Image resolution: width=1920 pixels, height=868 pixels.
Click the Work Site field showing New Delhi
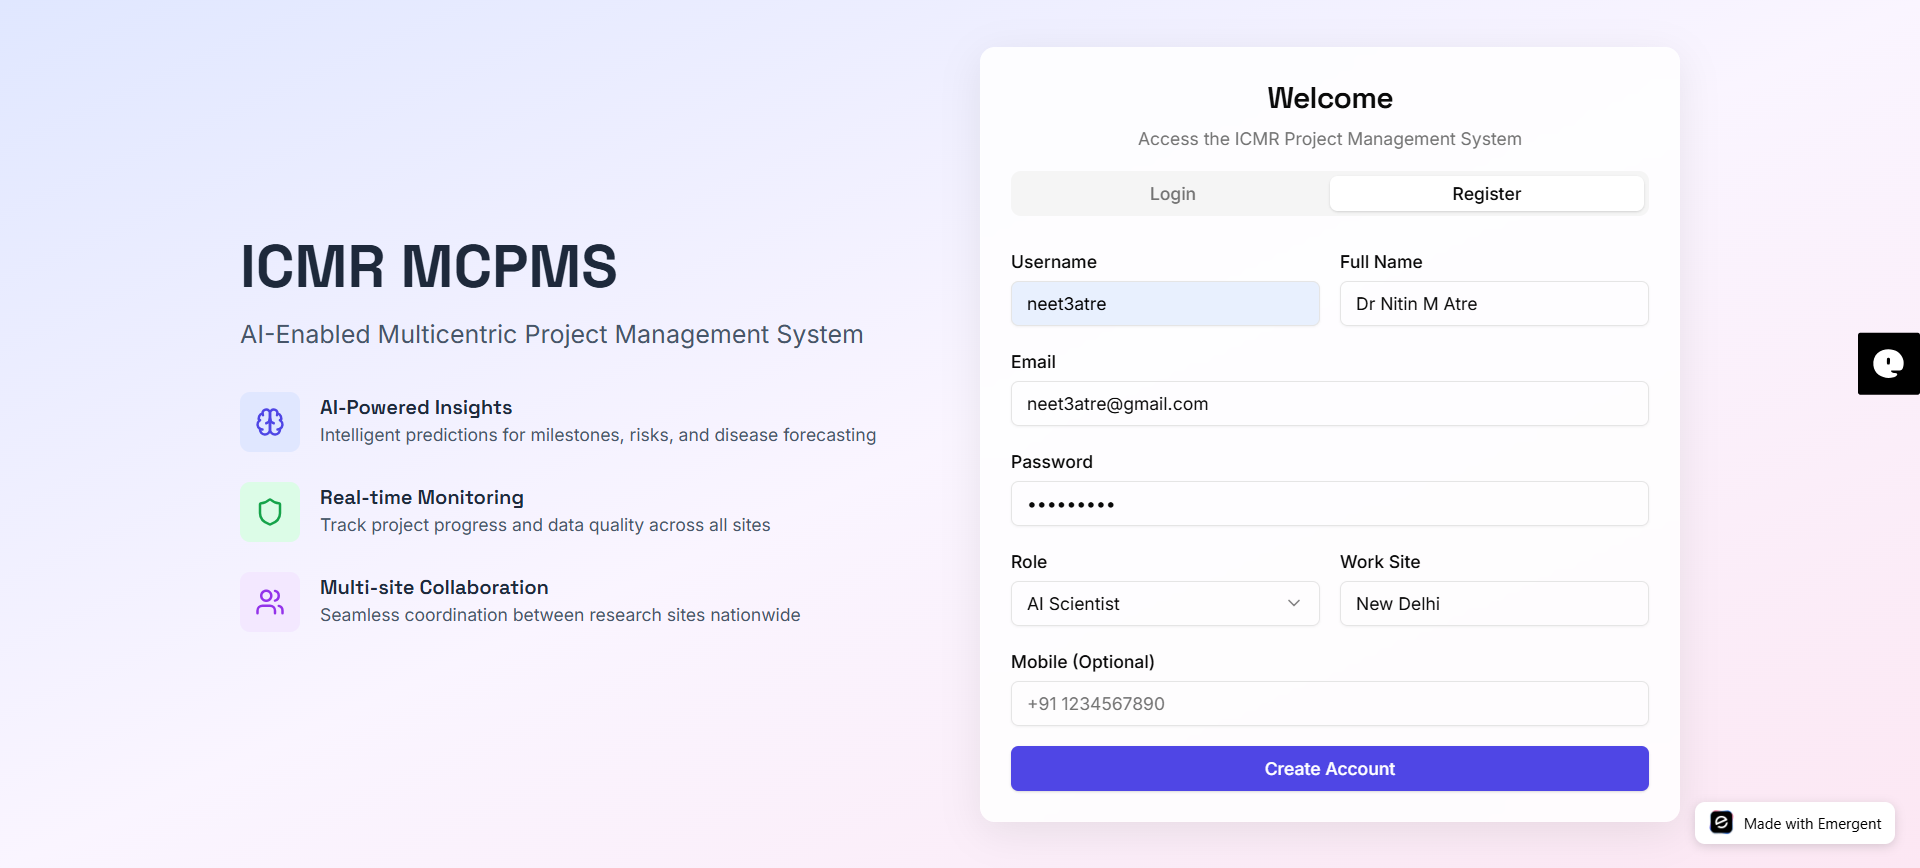1493,604
